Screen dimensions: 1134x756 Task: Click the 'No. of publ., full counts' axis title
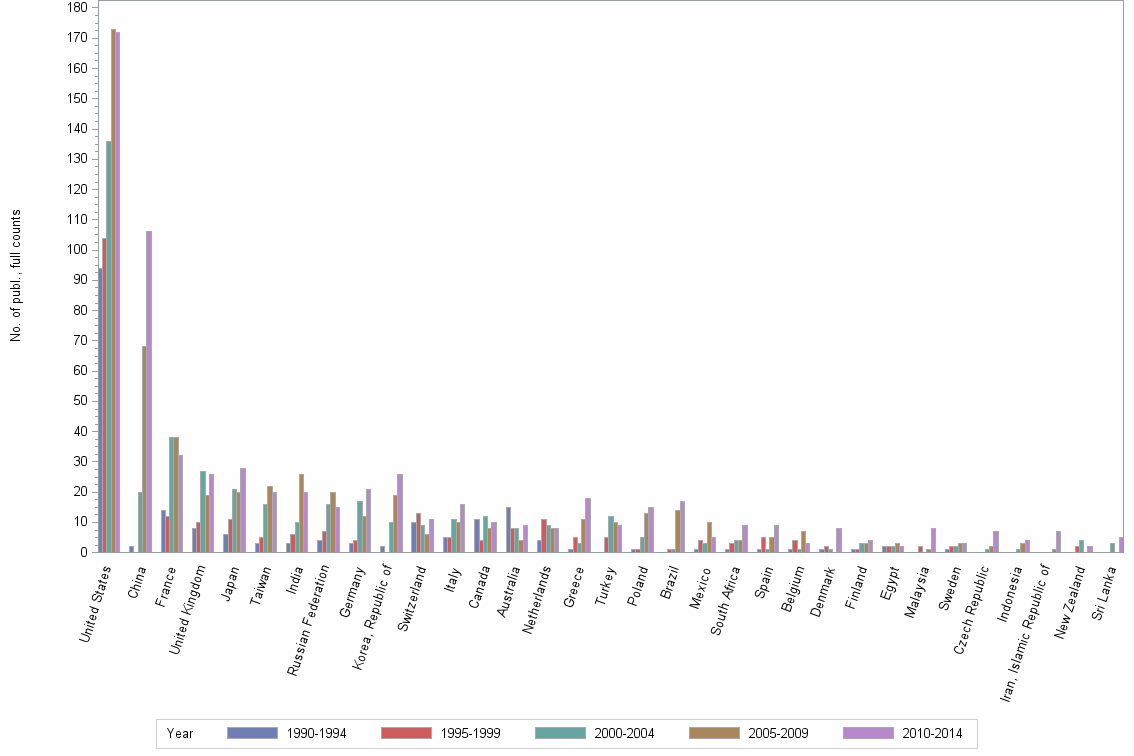point(16,276)
